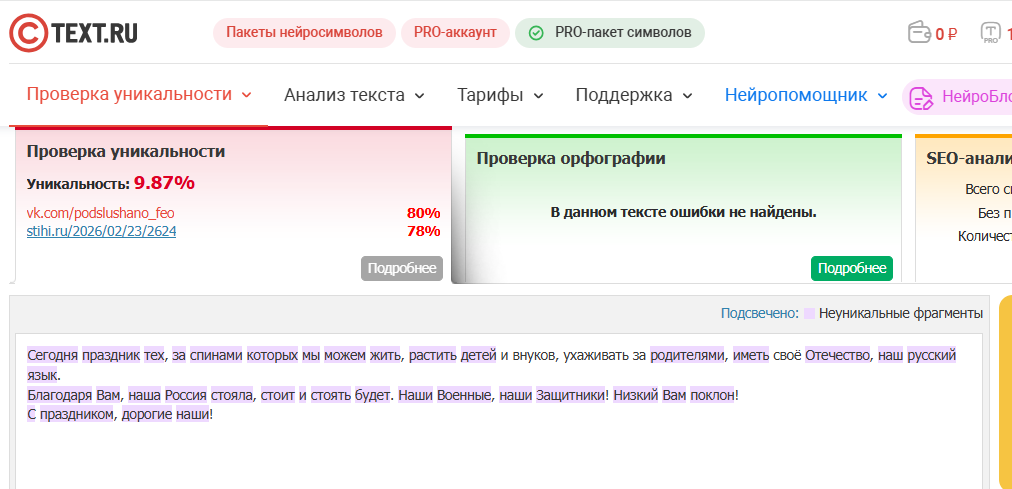Click the 80% match percentage
Screen dimensions: 1012x489
click(x=423, y=213)
